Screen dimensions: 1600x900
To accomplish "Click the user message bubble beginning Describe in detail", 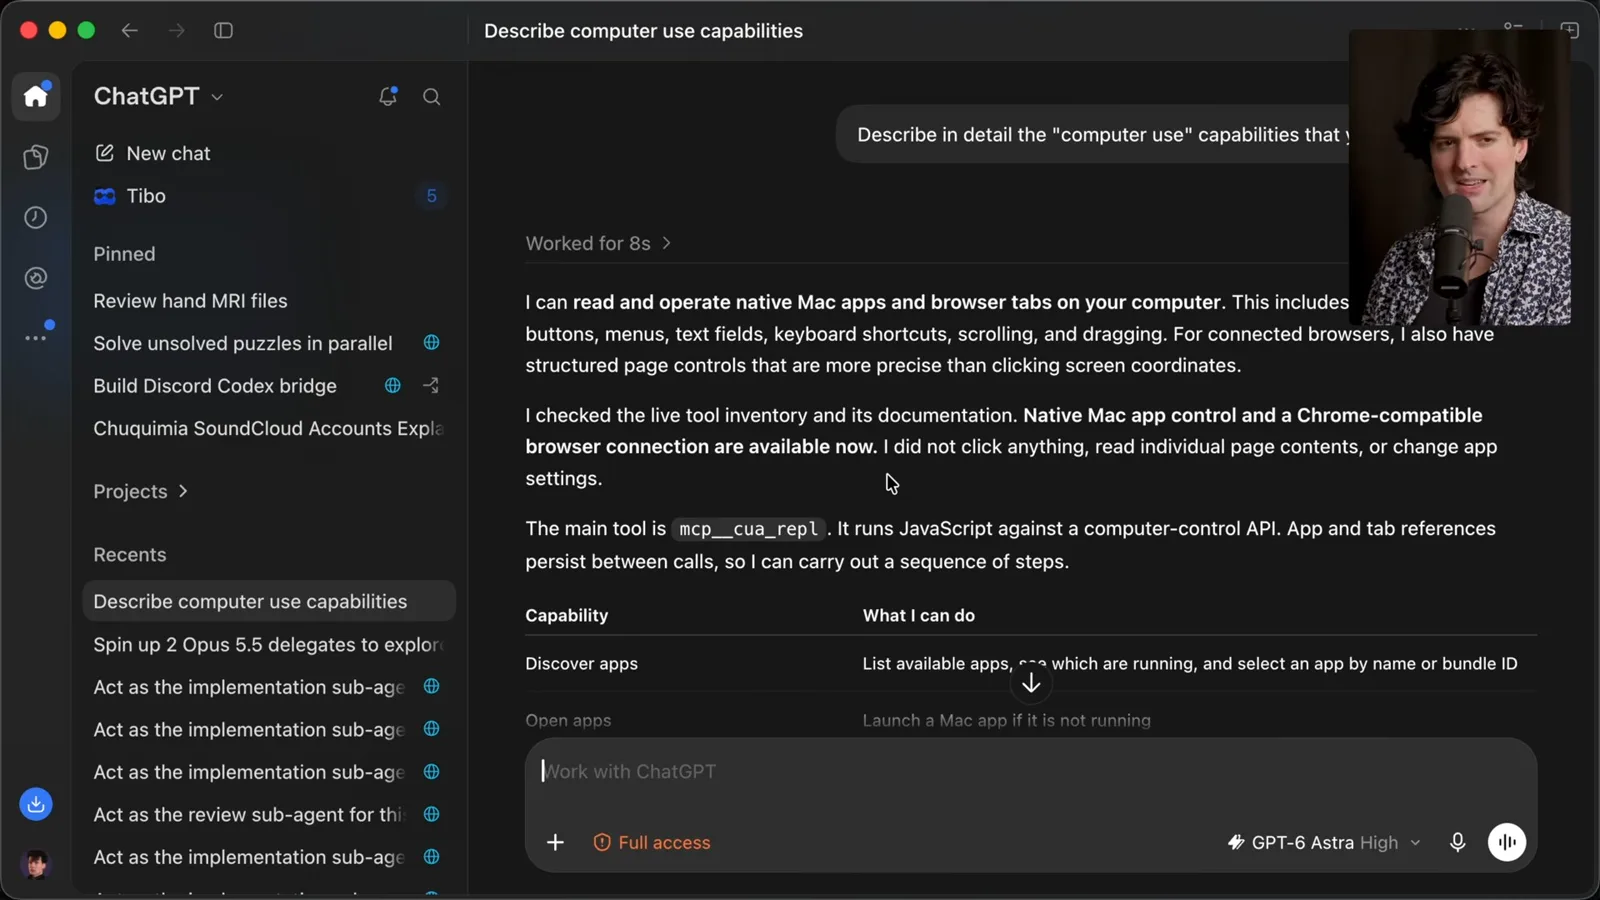I will (1093, 134).
